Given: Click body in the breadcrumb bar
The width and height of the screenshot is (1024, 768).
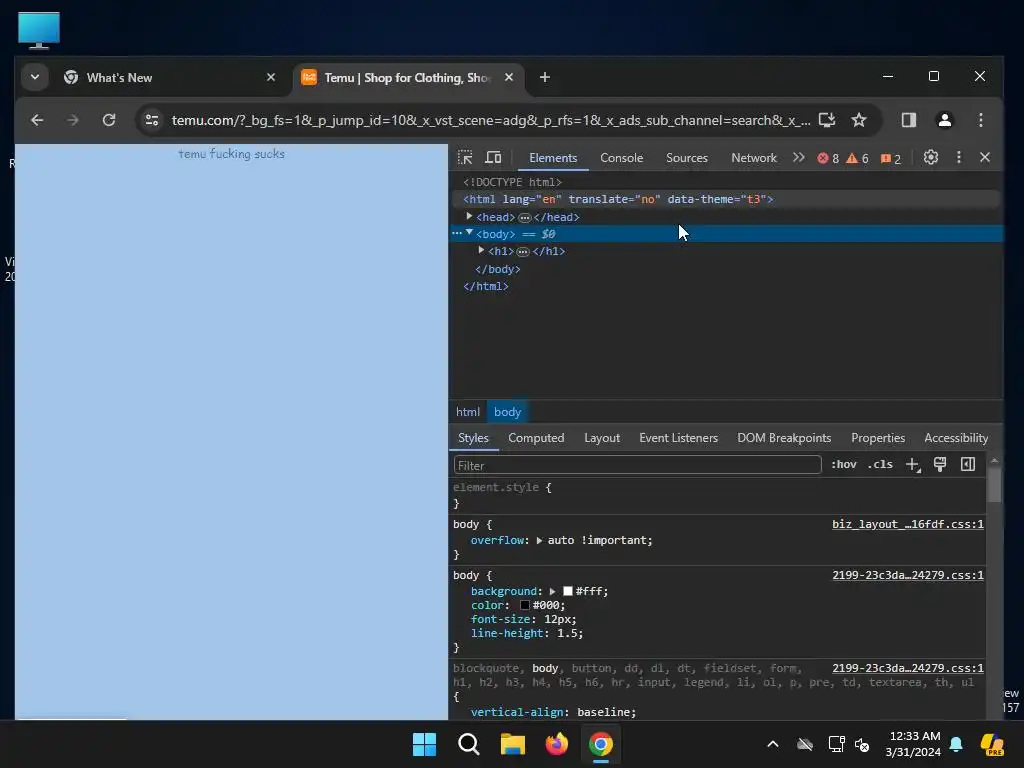Looking at the screenshot, I should pos(507,412).
